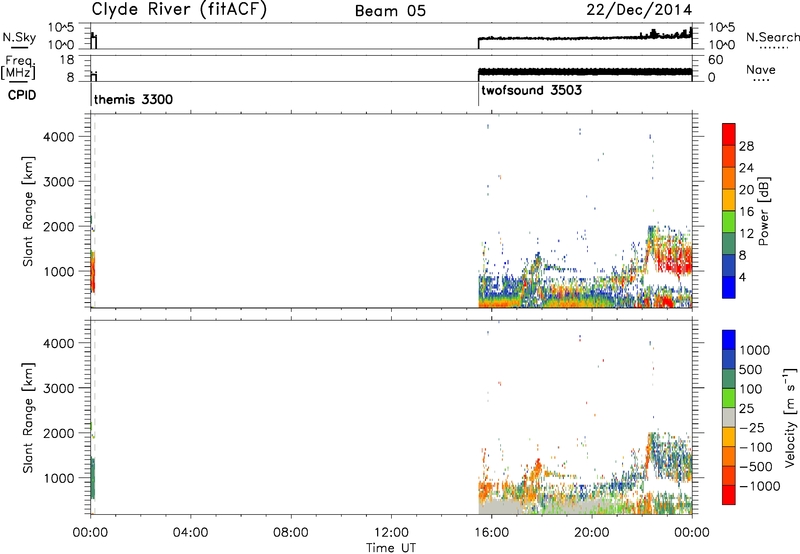800x554 pixels.
Task: Pick the gray segment of the Velocity color bar
Action: pos(729,417)
